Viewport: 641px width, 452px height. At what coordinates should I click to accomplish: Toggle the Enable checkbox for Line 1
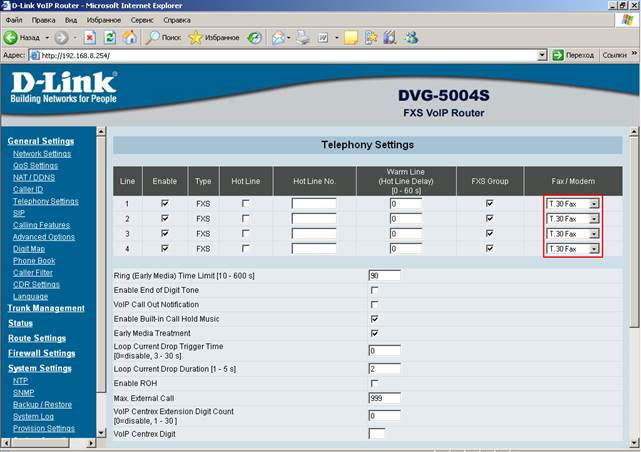pyautogui.click(x=163, y=203)
